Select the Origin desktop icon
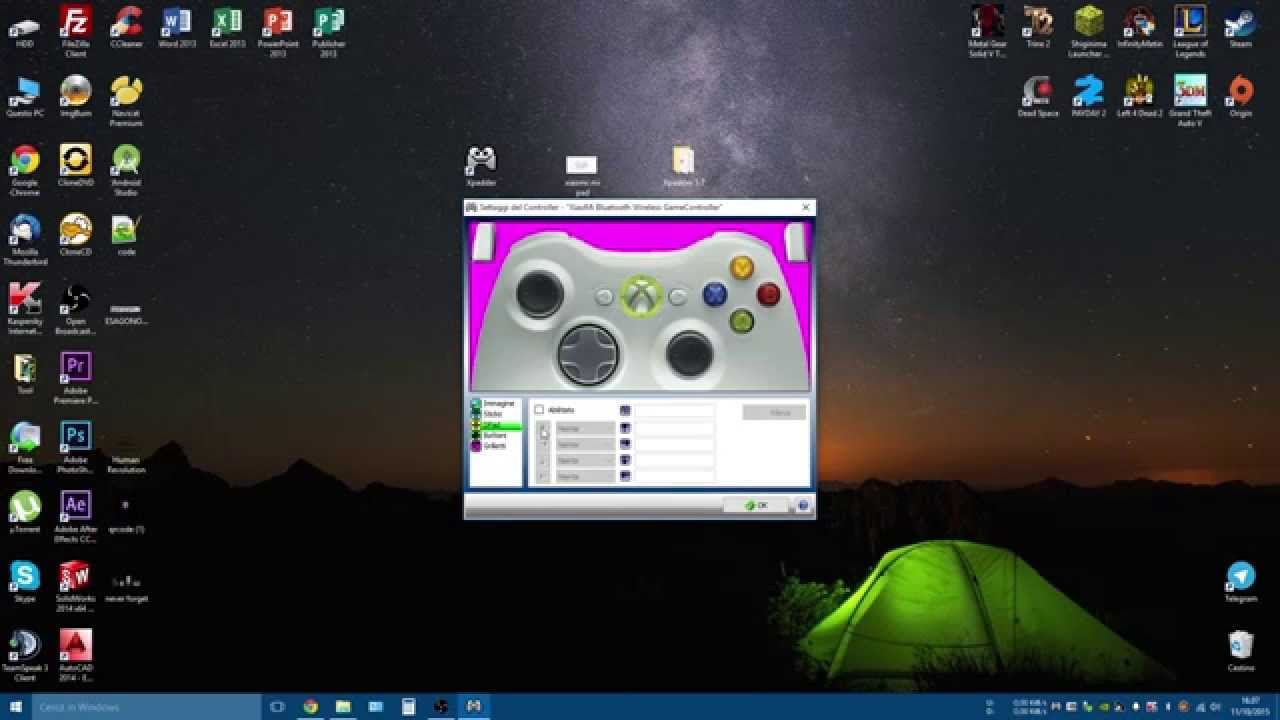 (x=1241, y=96)
